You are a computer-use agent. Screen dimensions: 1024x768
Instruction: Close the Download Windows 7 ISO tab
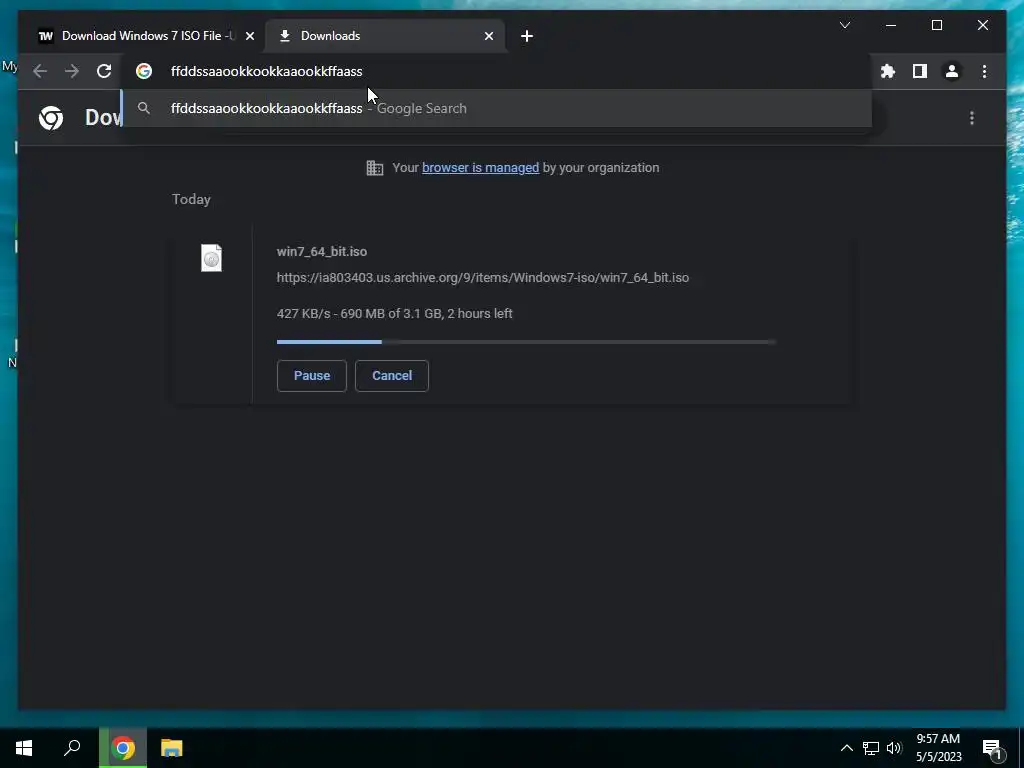[249, 36]
